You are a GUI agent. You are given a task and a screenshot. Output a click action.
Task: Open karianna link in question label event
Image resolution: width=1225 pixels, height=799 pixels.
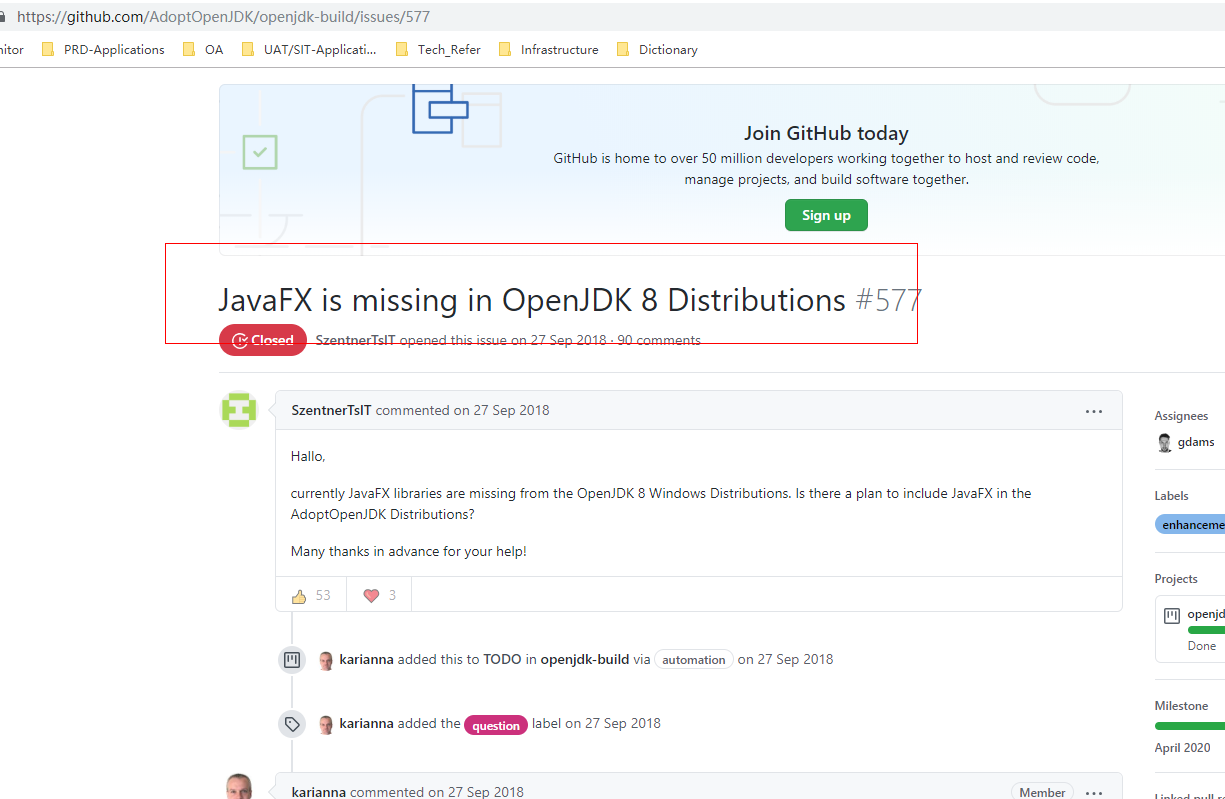[x=366, y=723]
